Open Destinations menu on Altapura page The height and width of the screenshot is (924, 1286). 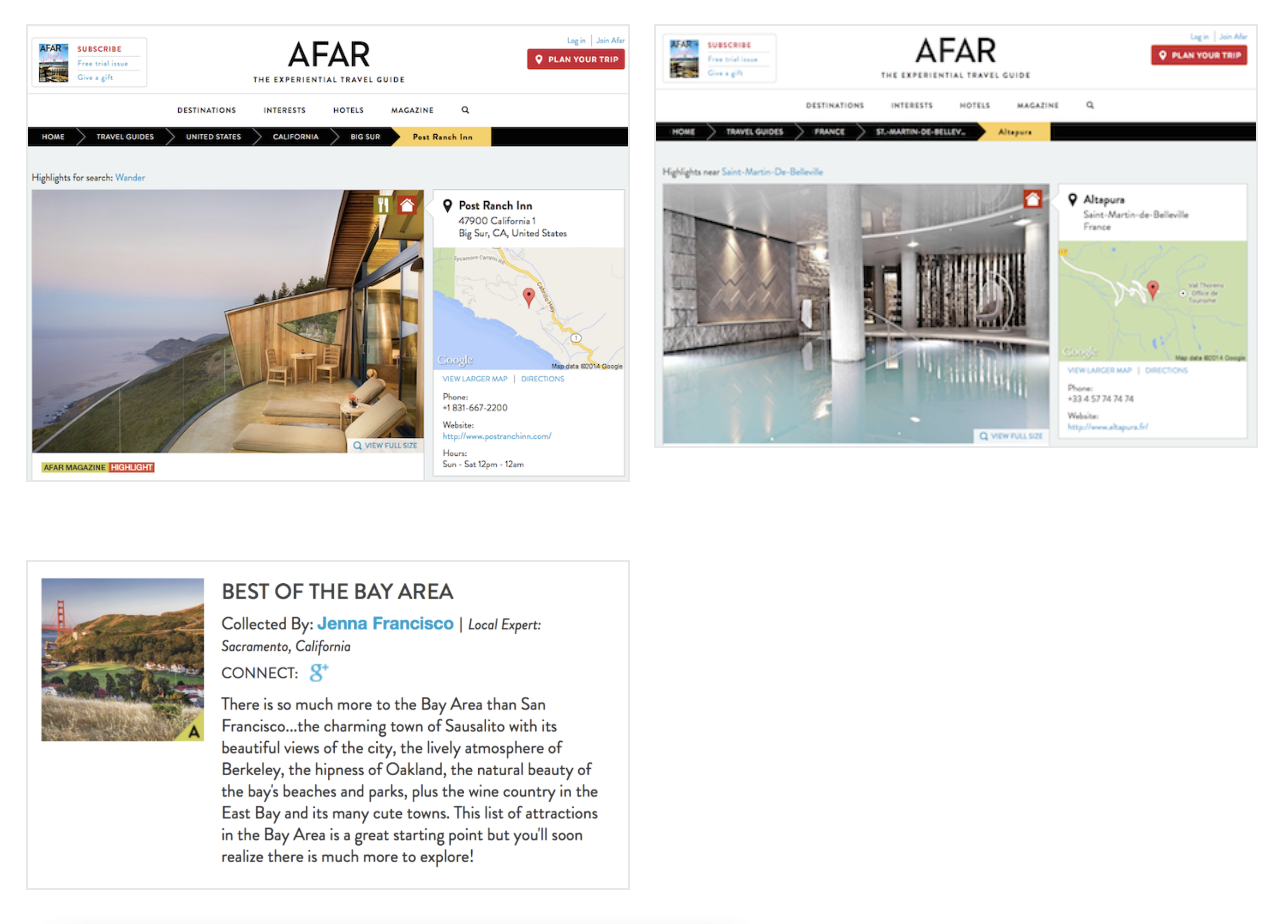pos(835,105)
